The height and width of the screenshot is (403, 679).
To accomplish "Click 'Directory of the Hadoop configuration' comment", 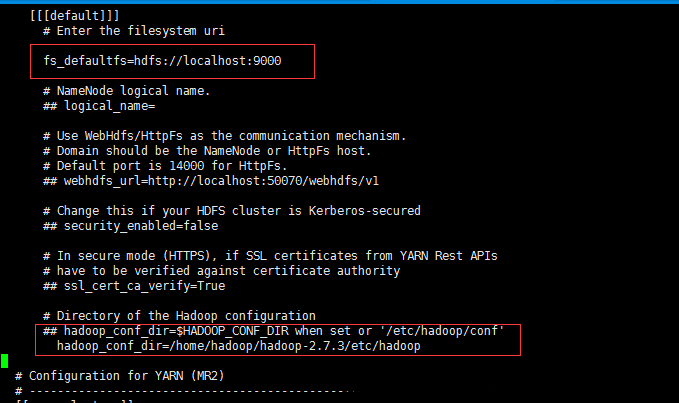I will [180, 315].
